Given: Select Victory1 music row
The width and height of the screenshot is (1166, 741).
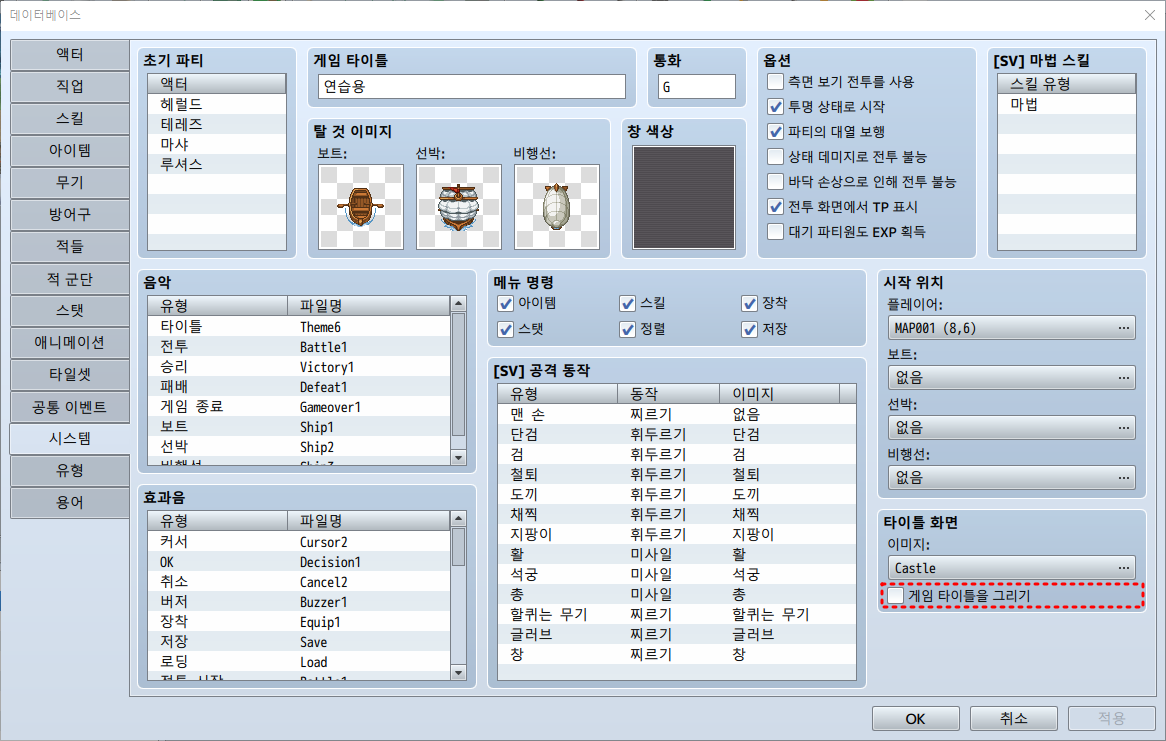Looking at the screenshot, I should 300,367.
